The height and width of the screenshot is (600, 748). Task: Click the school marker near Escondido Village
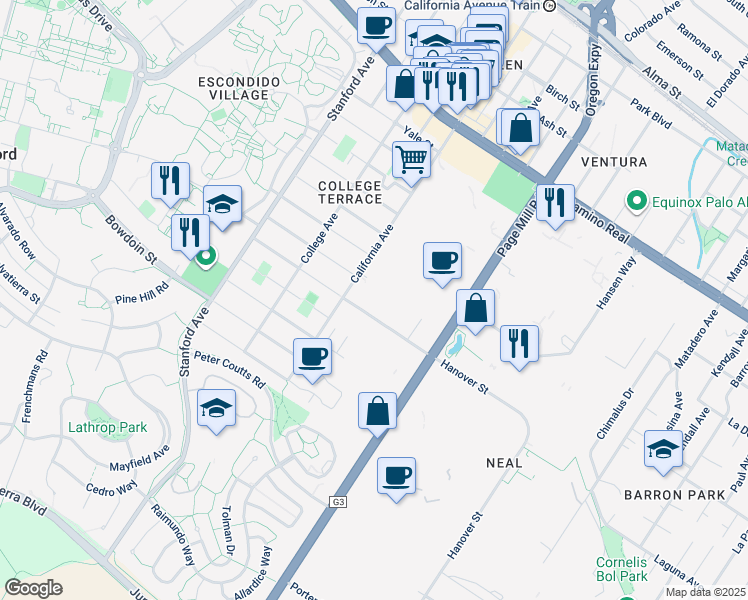[222, 204]
